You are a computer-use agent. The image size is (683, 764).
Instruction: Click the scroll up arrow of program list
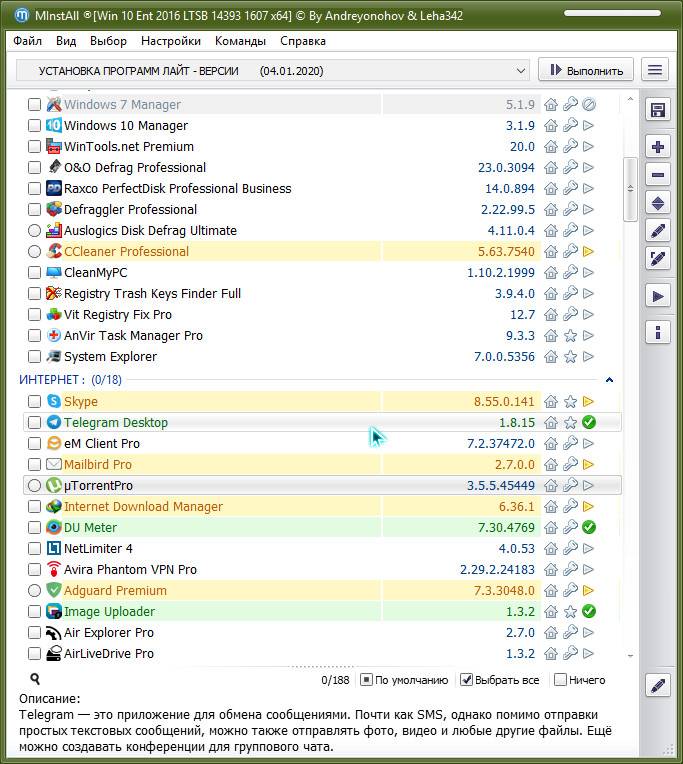click(x=630, y=99)
